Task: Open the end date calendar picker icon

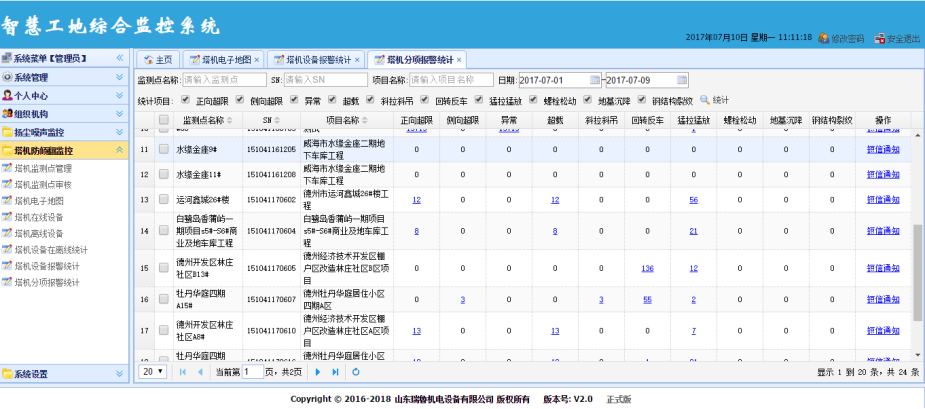Action: point(682,80)
